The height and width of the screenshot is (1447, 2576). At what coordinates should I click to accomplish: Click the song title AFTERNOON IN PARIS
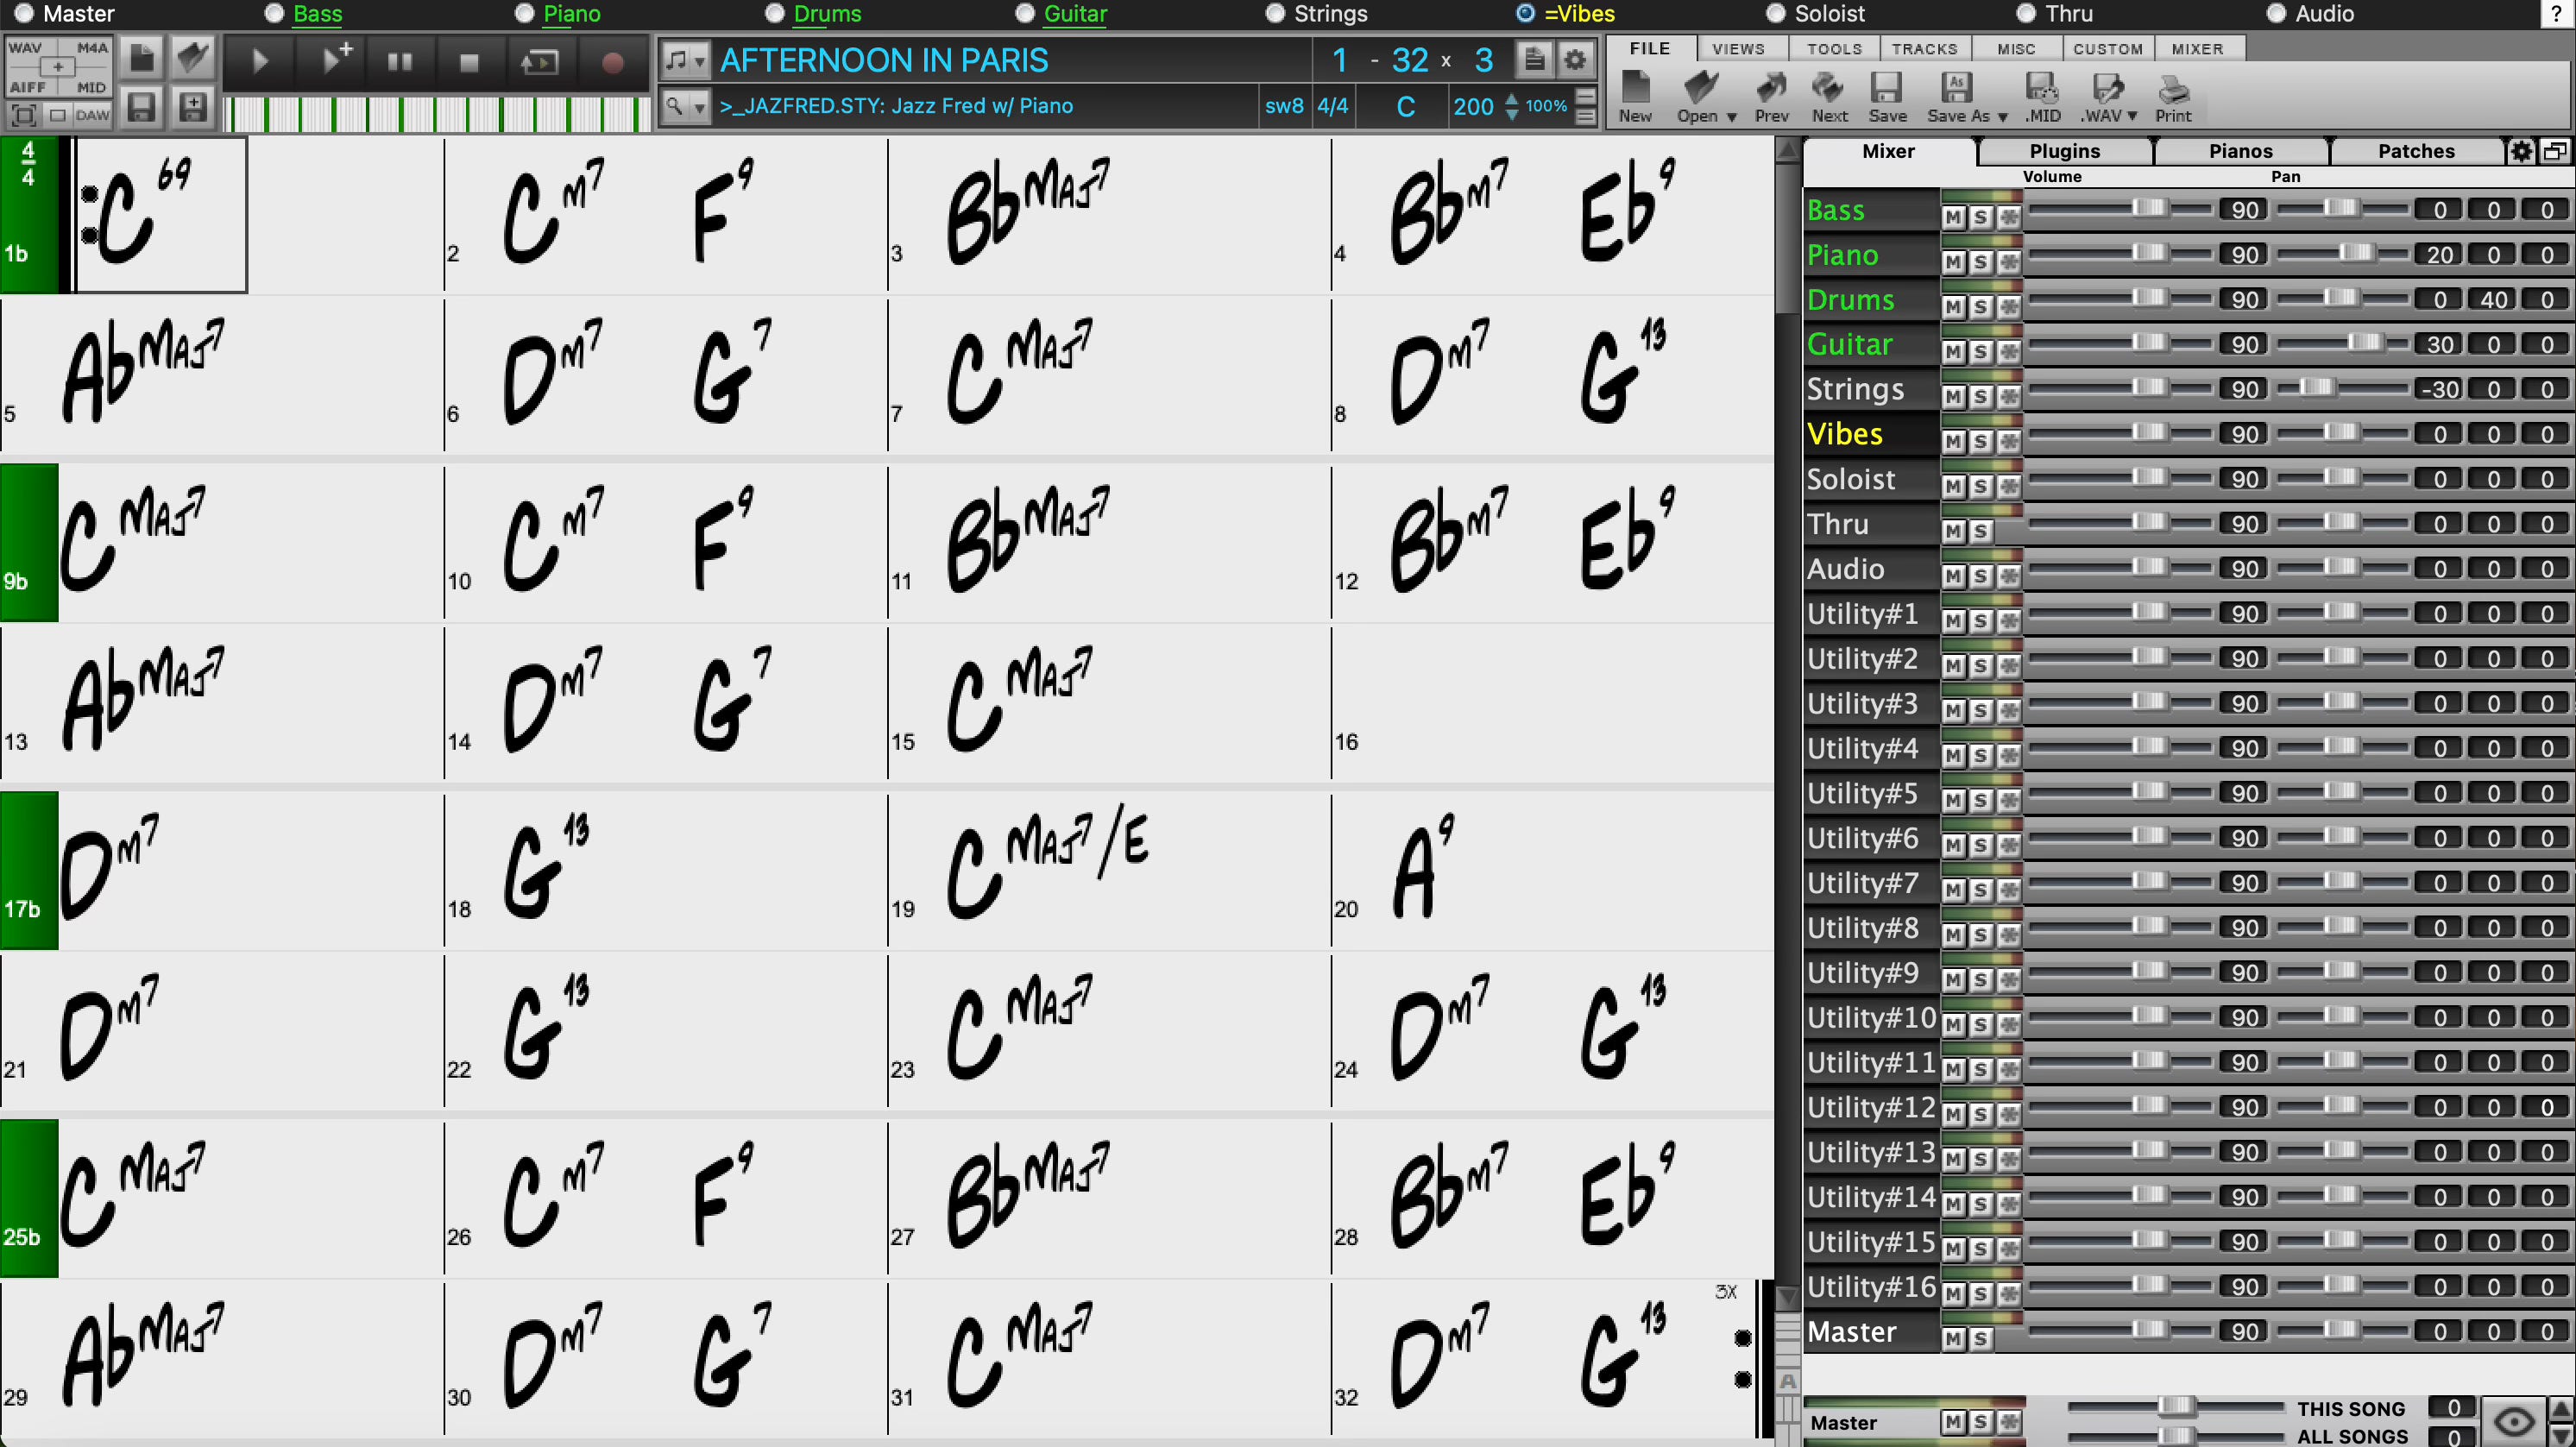point(884,60)
